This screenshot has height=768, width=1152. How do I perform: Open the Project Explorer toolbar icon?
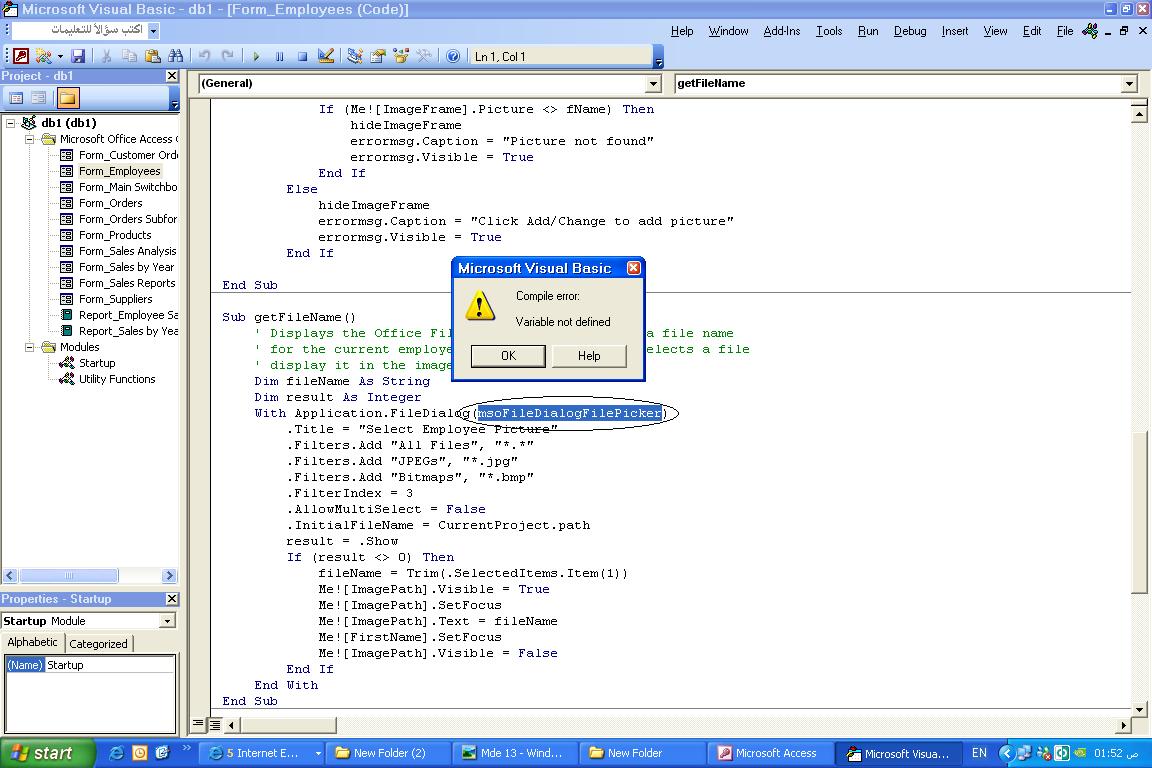[x=355, y=56]
